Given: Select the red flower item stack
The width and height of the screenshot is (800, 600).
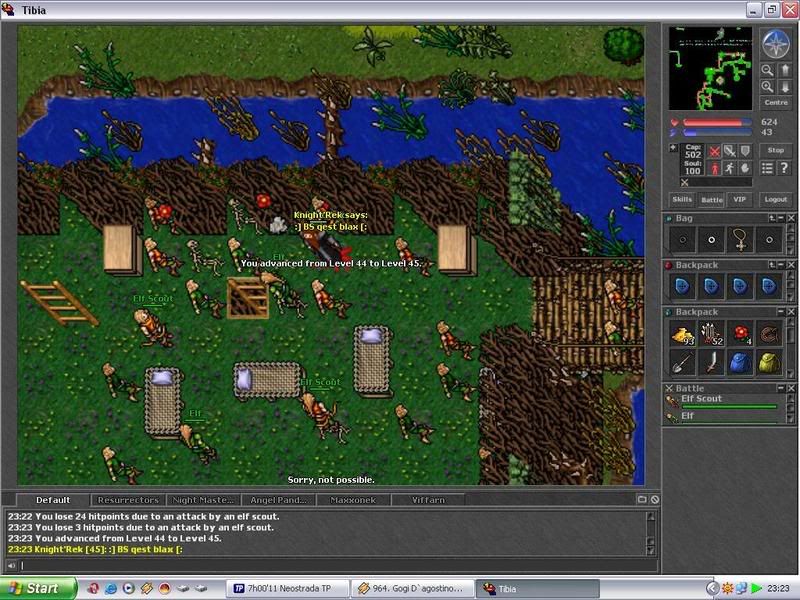Looking at the screenshot, I should pyautogui.click(x=740, y=334).
